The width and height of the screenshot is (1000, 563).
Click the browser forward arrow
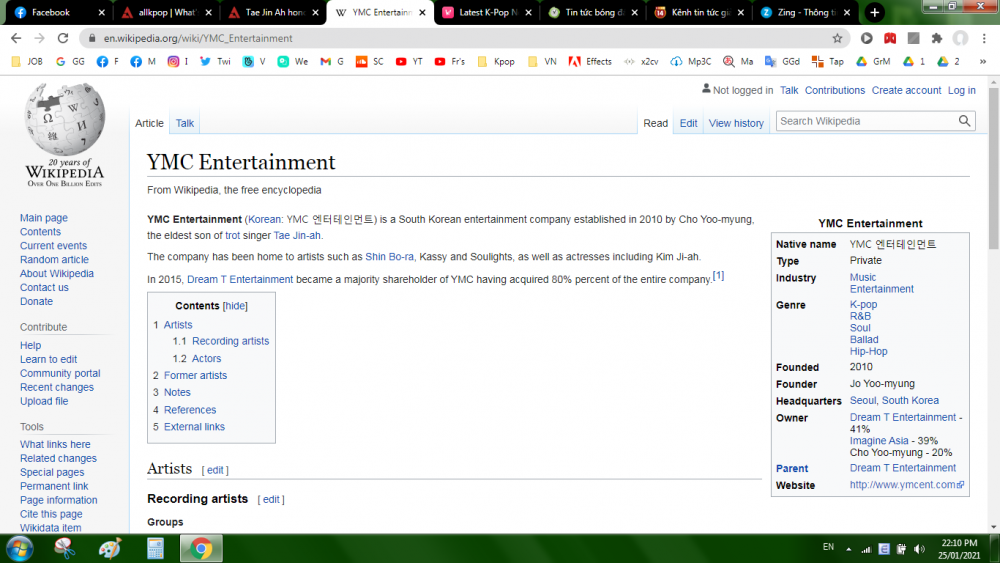point(40,38)
